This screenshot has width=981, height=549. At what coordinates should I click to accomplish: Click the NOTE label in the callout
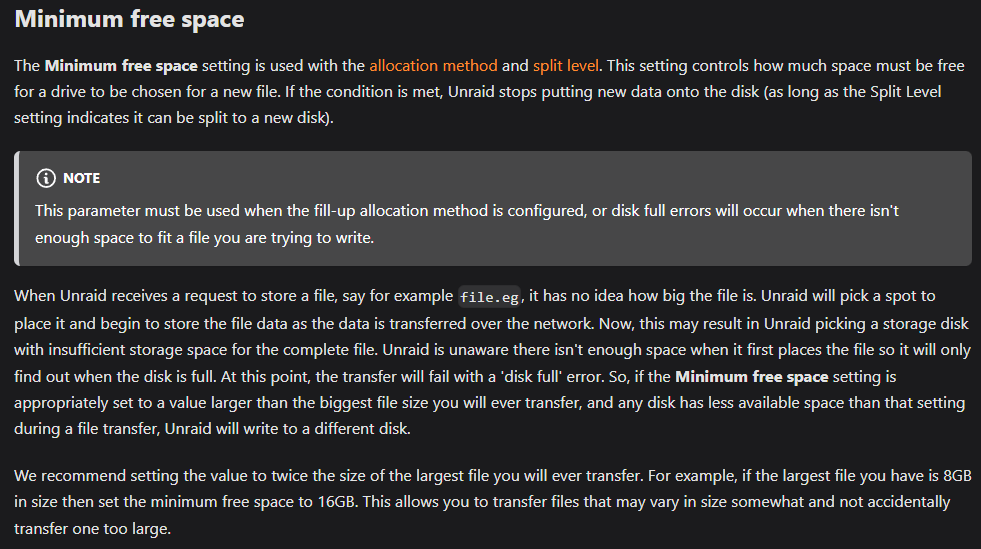81,178
